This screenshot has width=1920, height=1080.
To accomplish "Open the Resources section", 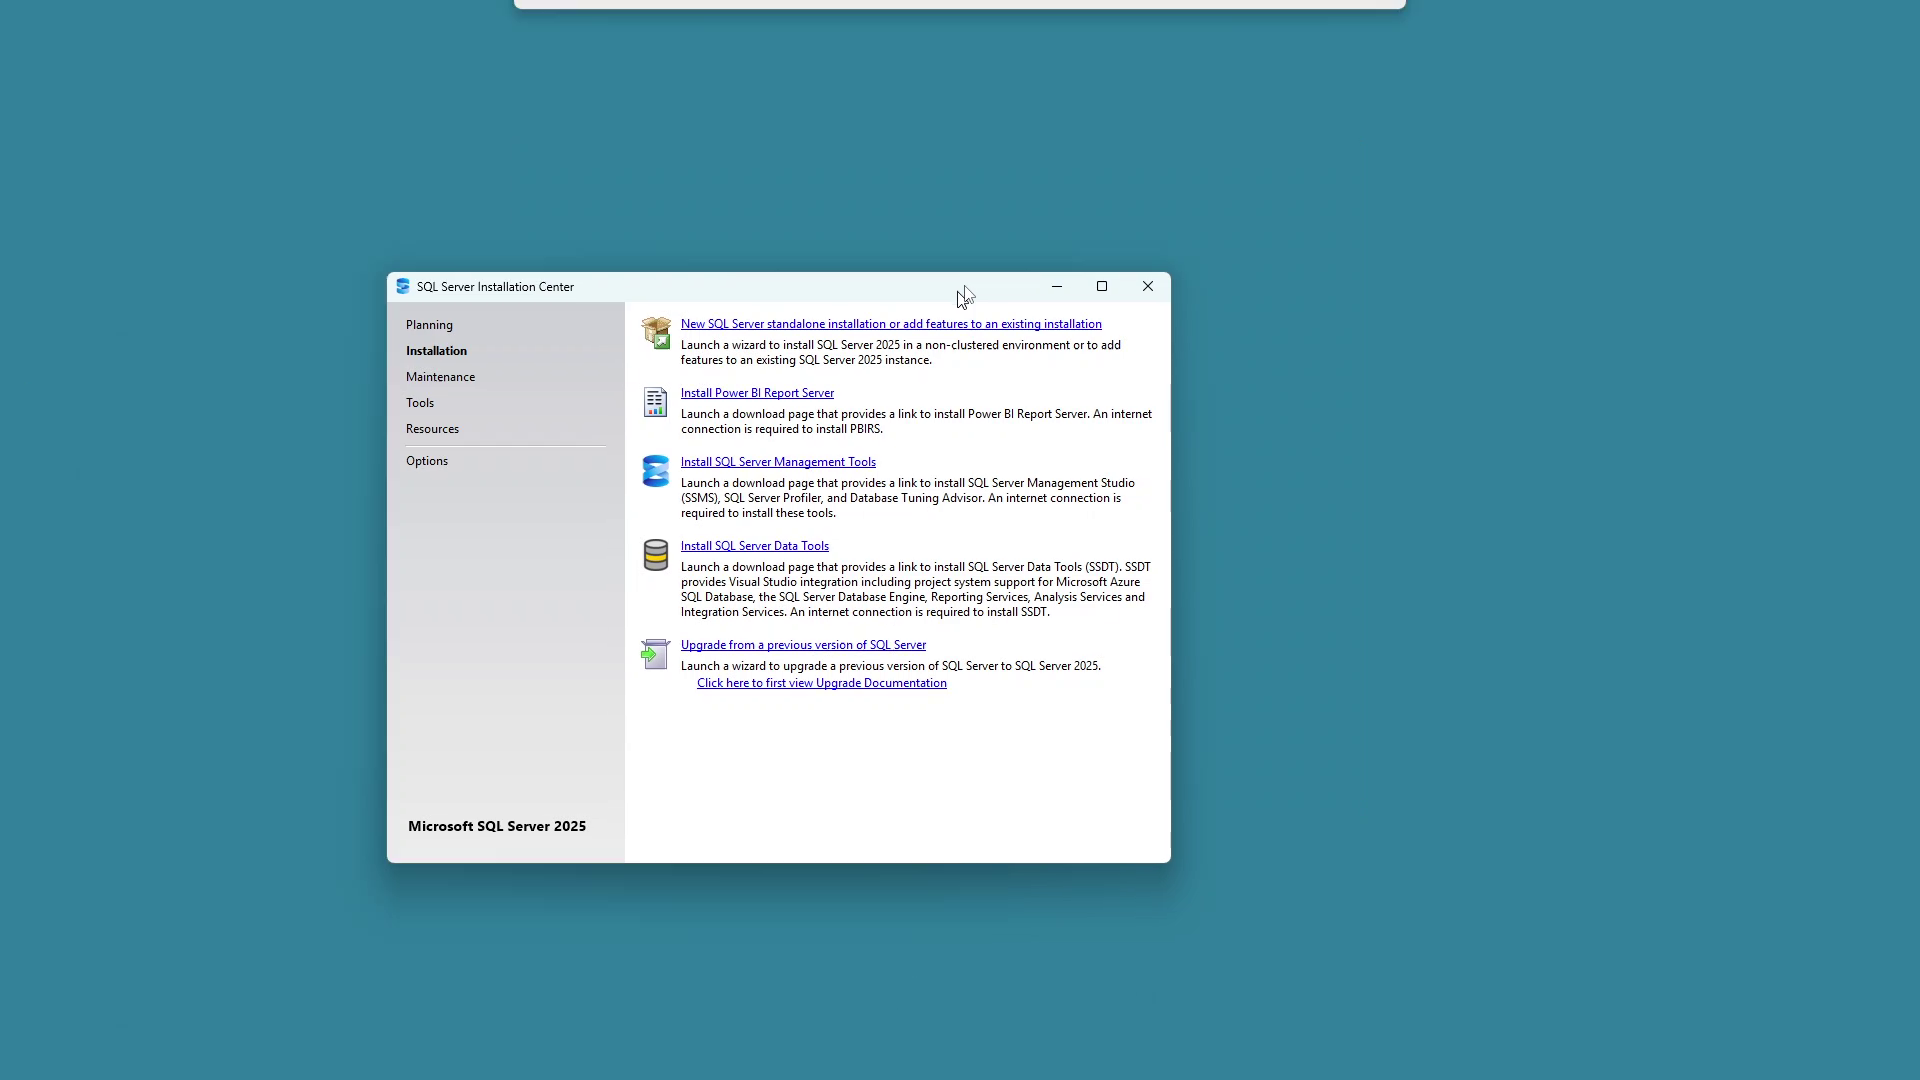I will coord(432,429).
